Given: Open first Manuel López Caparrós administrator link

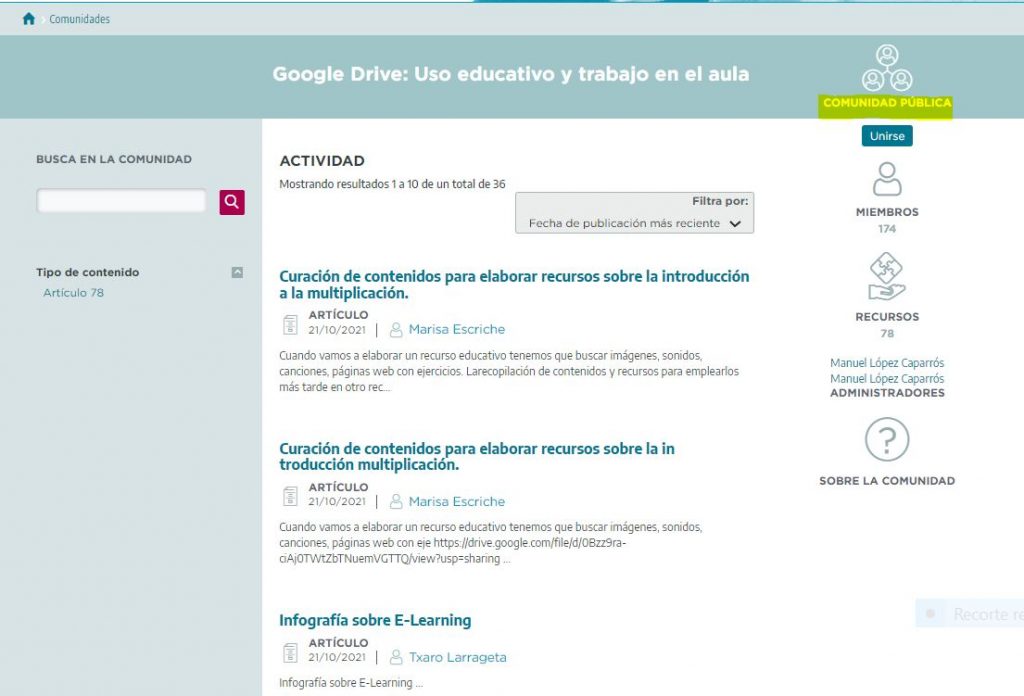Looking at the screenshot, I should (887, 362).
